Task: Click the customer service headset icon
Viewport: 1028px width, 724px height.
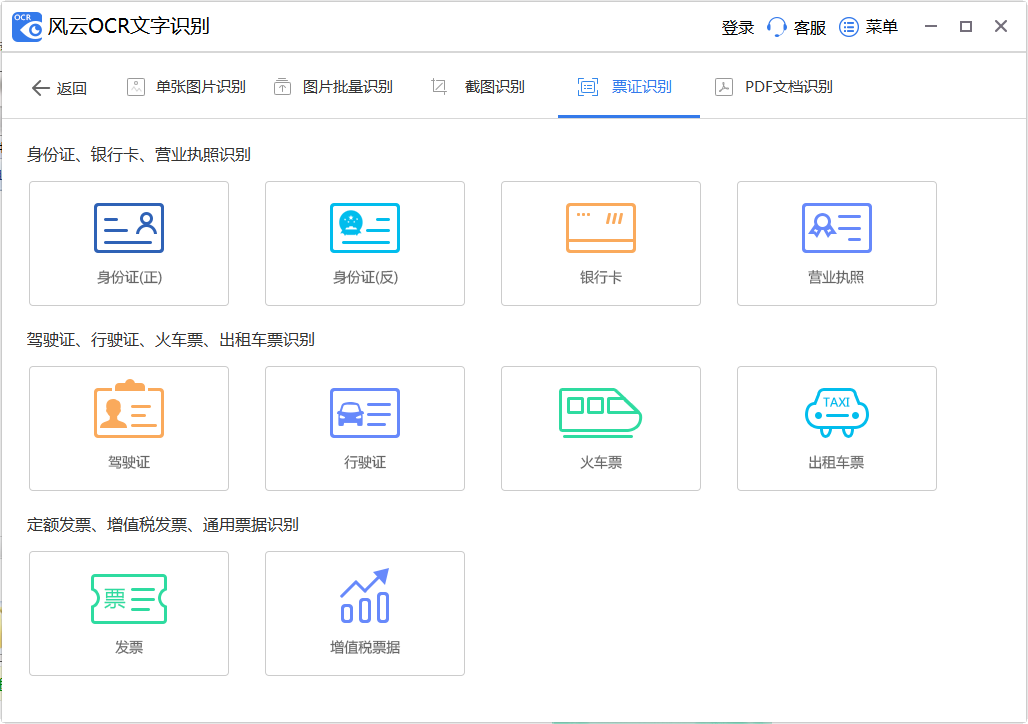Action: (x=776, y=27)
